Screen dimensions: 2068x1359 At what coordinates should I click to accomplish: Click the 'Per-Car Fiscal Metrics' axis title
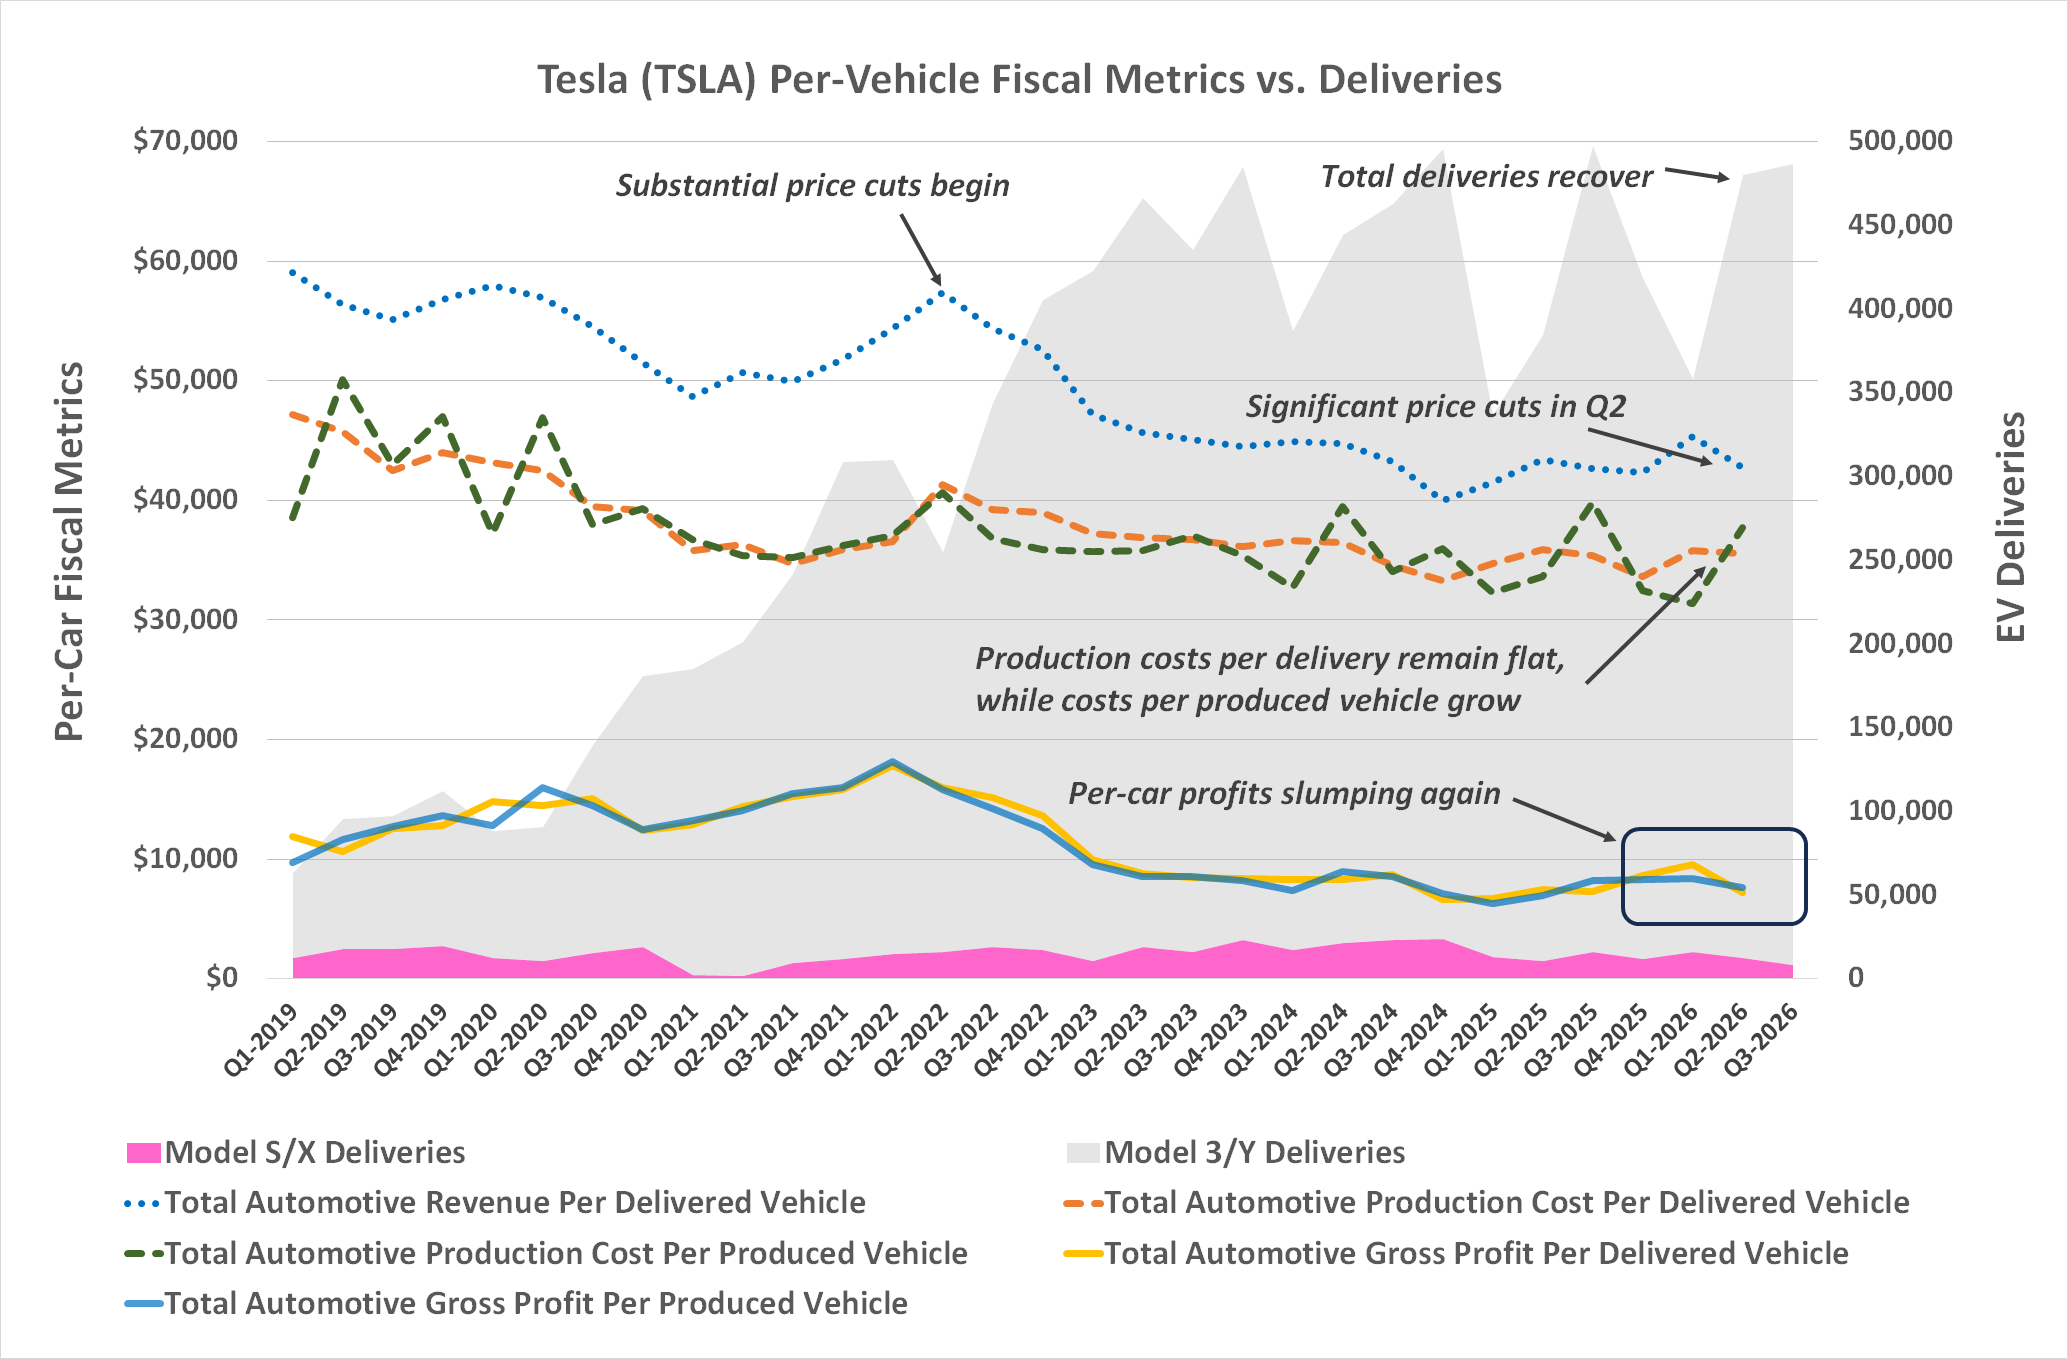[x=69, y=552]
